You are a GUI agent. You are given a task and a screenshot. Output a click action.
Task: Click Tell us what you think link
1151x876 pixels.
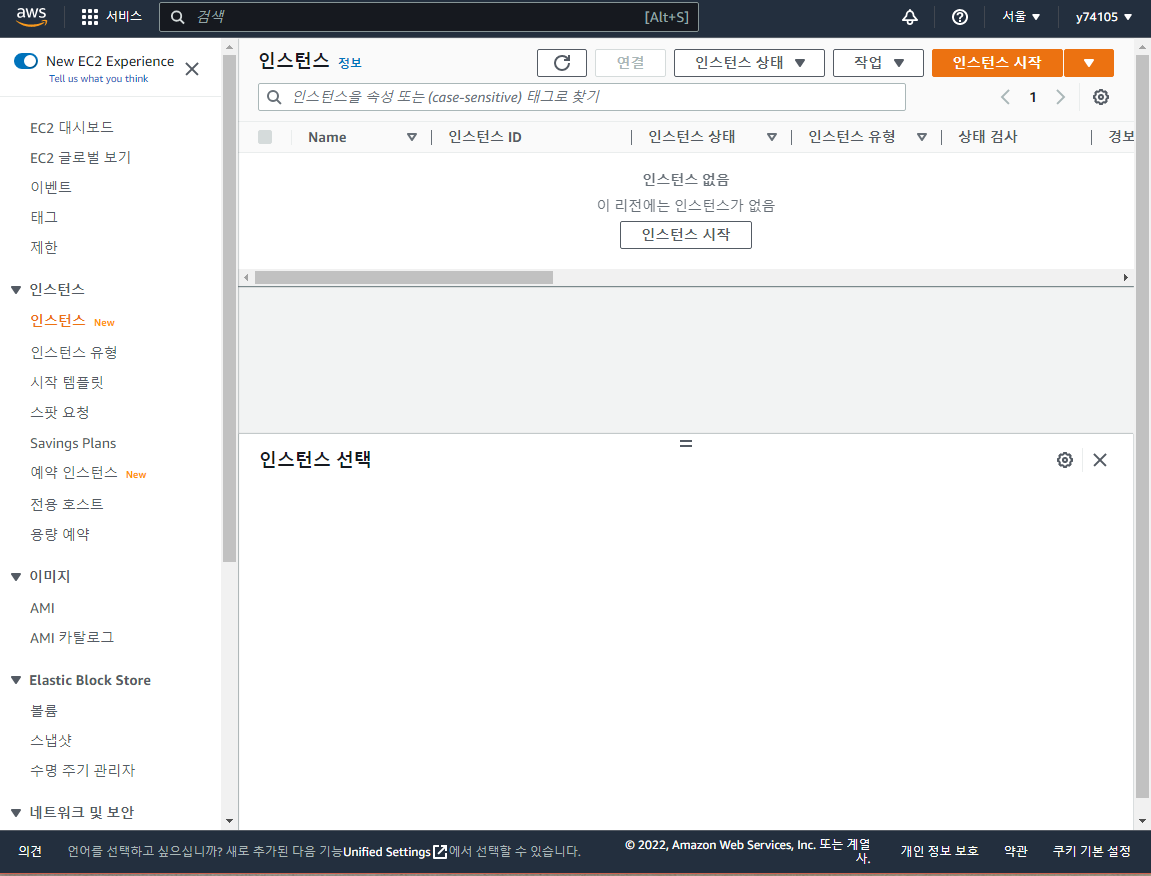point(98,79)
